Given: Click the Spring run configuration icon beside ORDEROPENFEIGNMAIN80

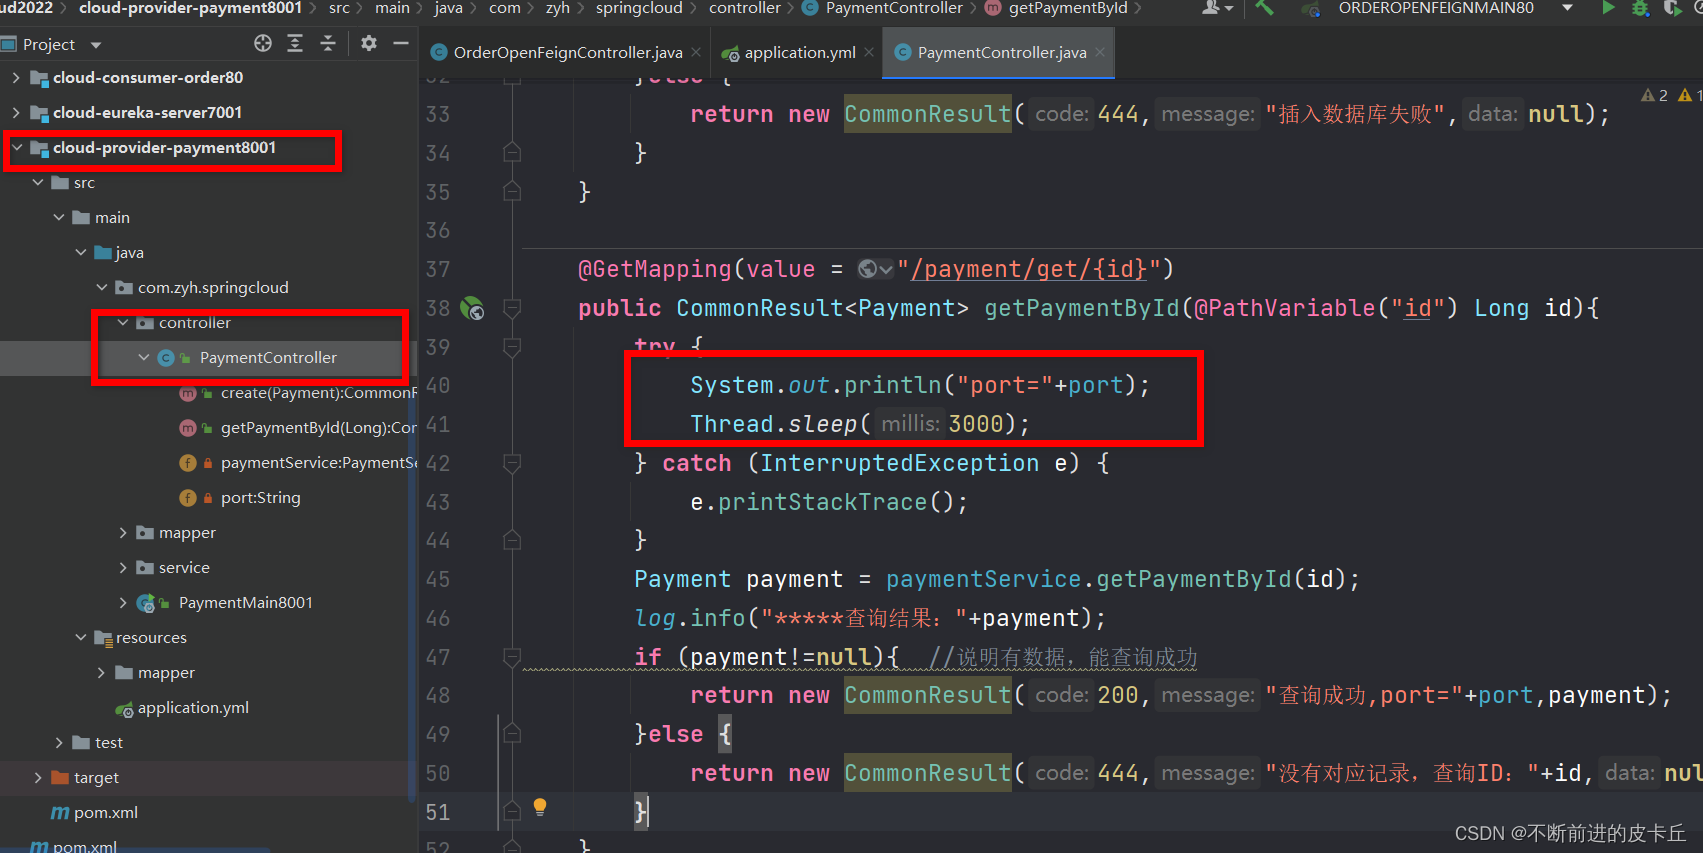Looking at the screenshot, I should 1311,9.
